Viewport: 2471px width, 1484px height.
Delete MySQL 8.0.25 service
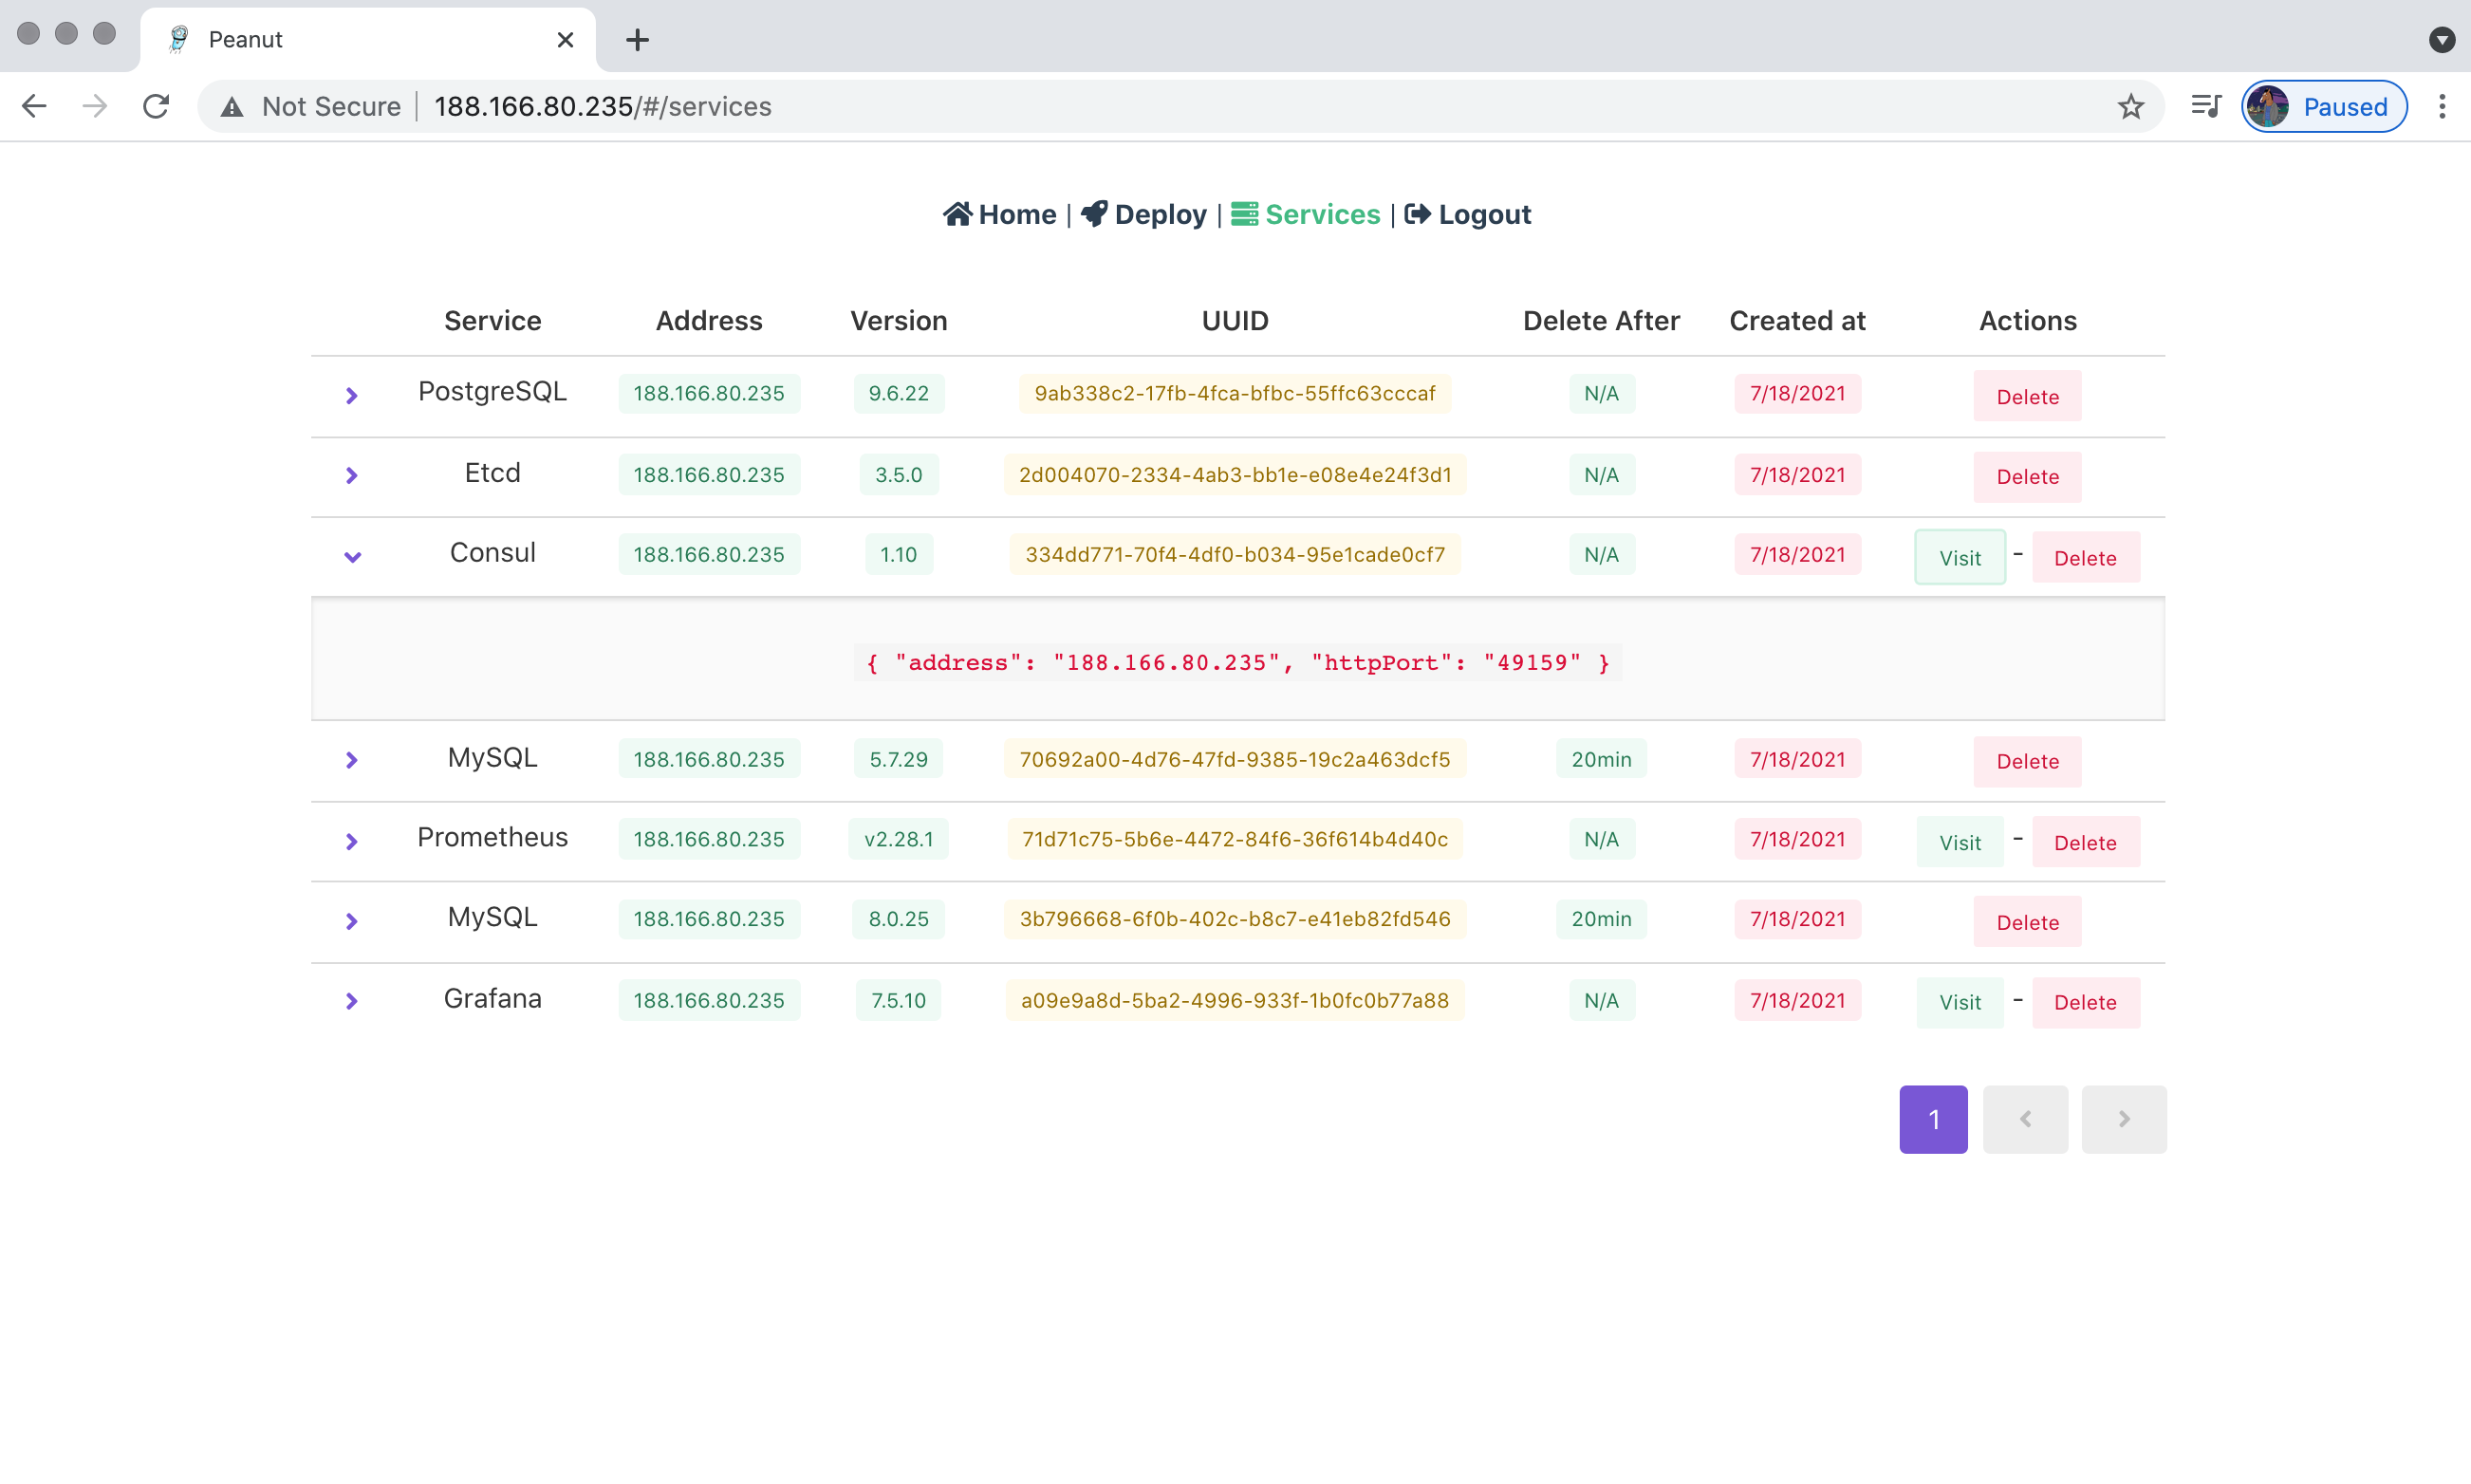(x=2027, y=922)
